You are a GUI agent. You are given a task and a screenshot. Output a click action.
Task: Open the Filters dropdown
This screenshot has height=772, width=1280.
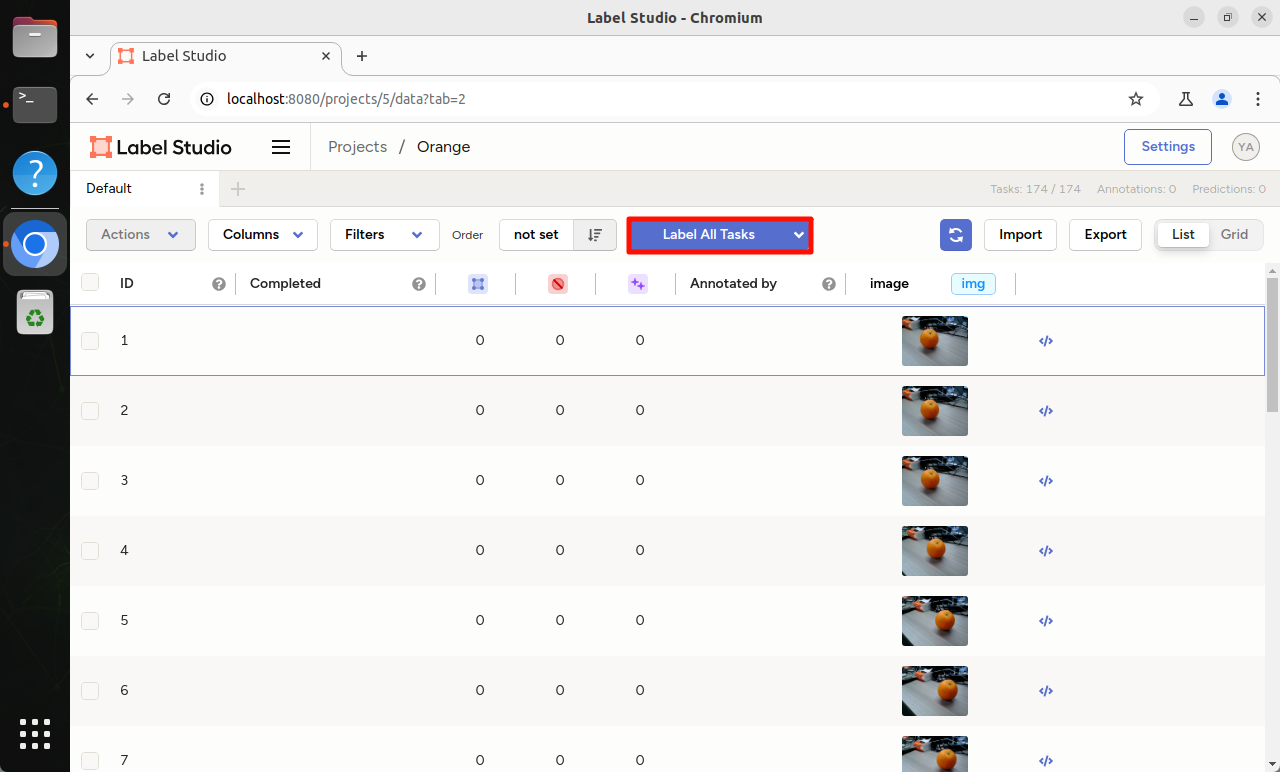pos(385,234)
